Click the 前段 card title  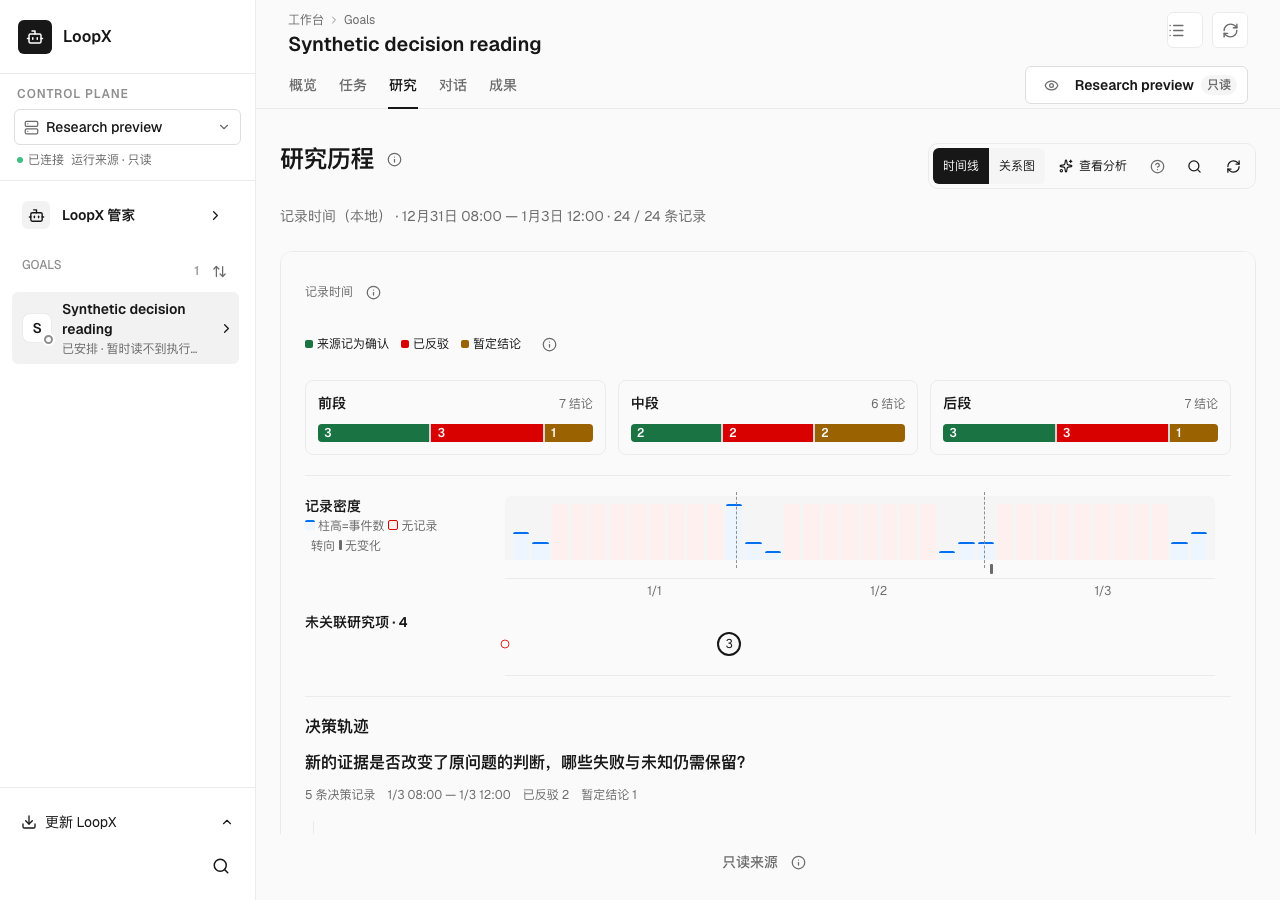click(x=332, y=403)
